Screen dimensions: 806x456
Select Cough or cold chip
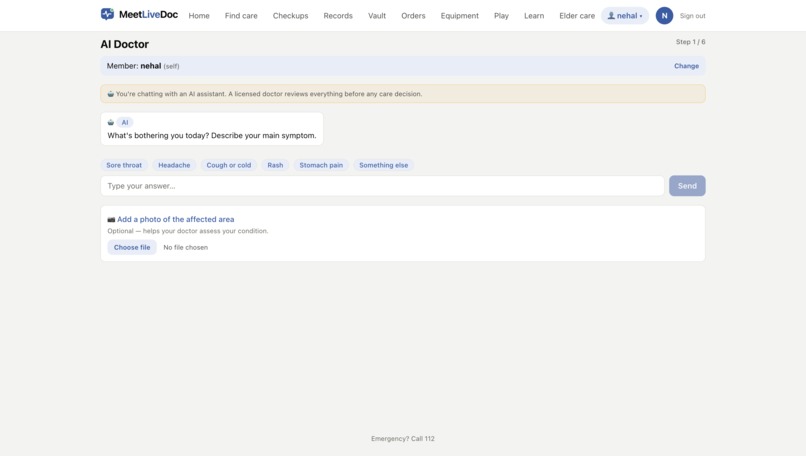(229, 165)
